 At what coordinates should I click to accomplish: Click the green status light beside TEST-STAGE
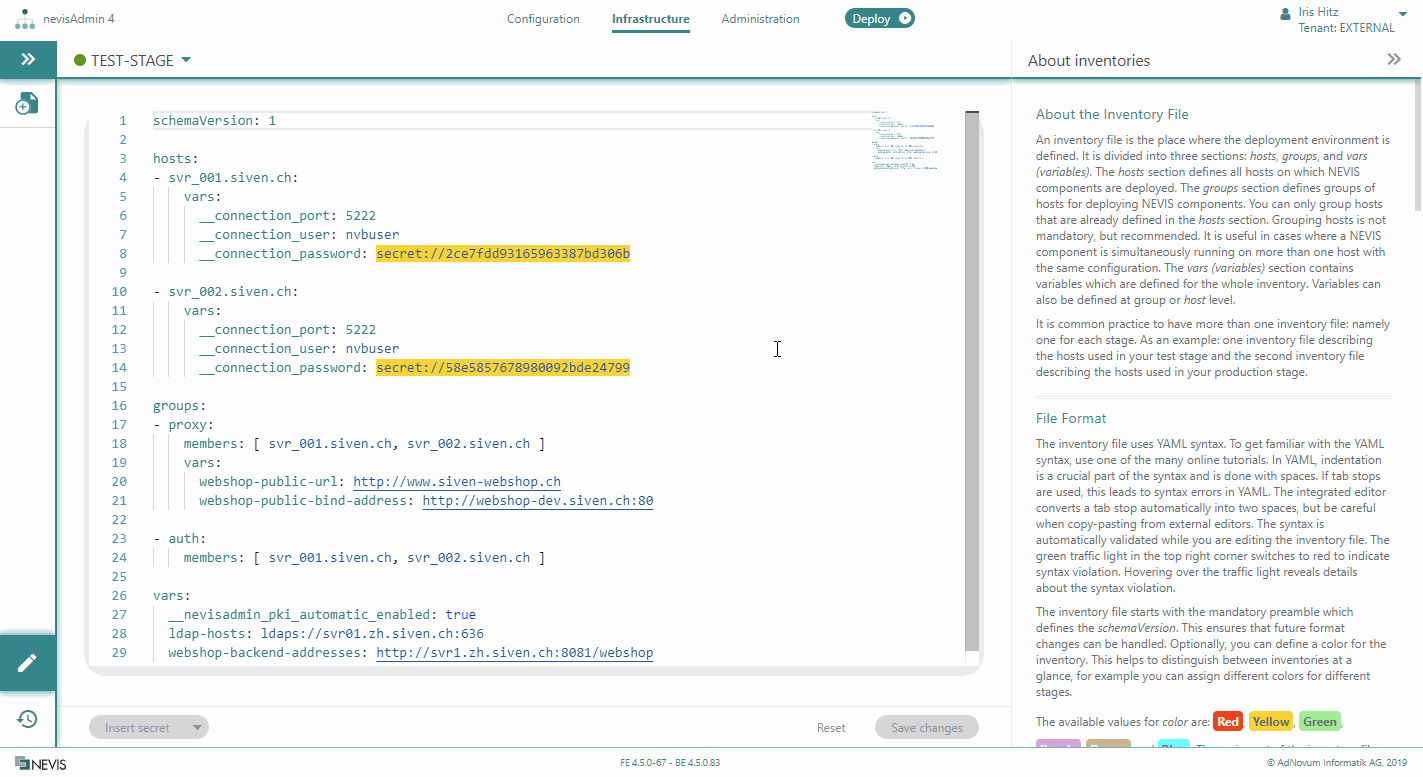click(x=80, y=61)
